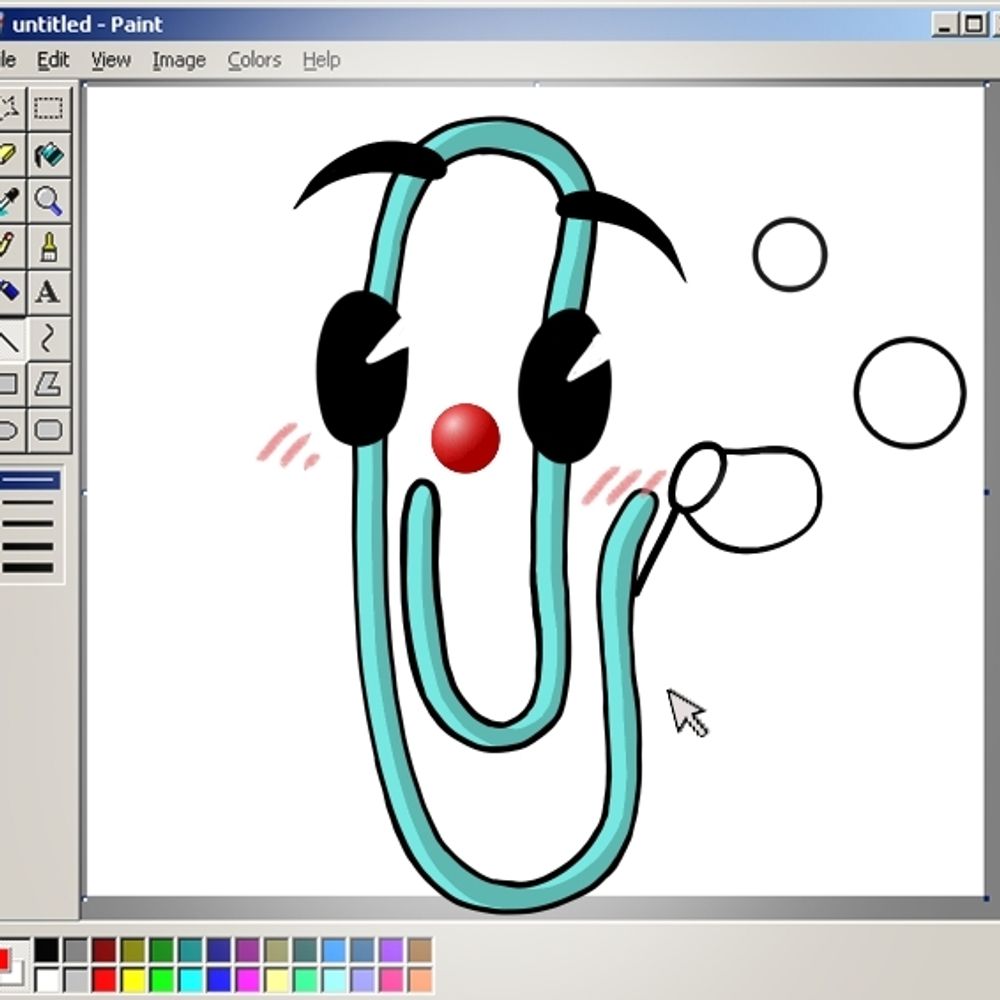Viewport: 1000px width, 1000px height.
Task: Choose the thickest line width option
Action: 28,568
